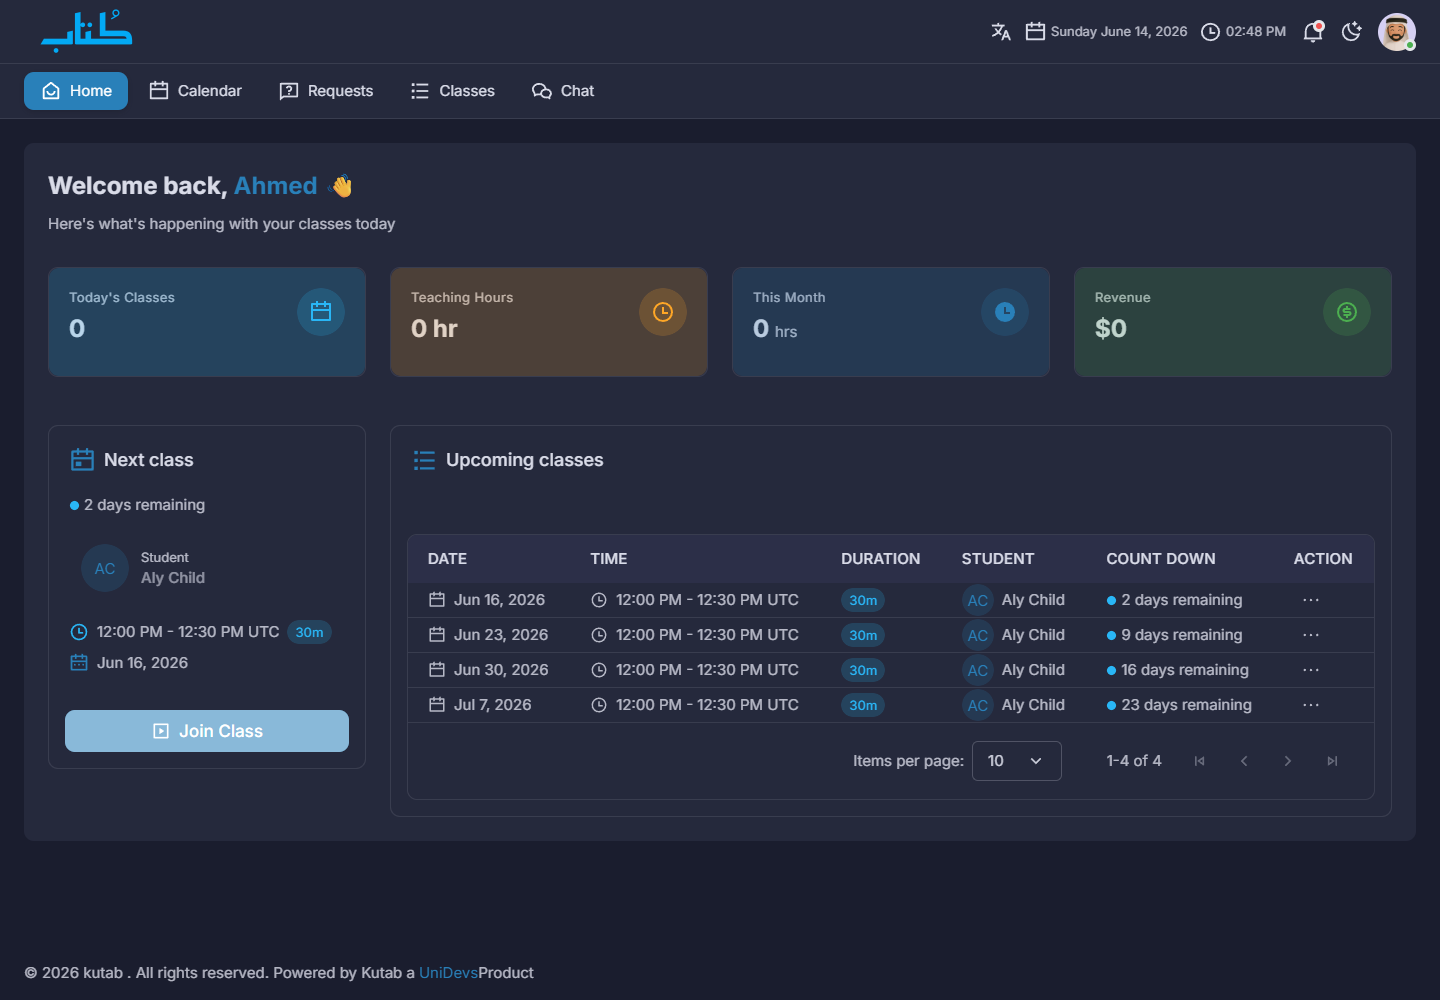Go to Home tab
This screenshot has width=1440, height=1000.
coord(76,91)
